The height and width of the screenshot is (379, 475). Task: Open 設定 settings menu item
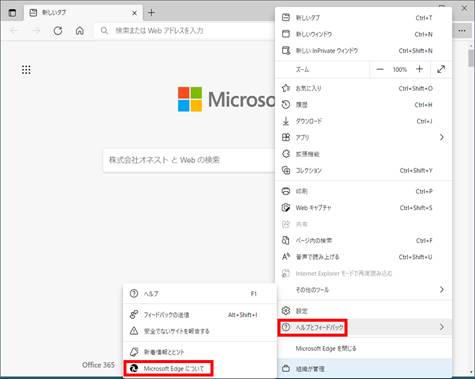[x=363, y=311]
